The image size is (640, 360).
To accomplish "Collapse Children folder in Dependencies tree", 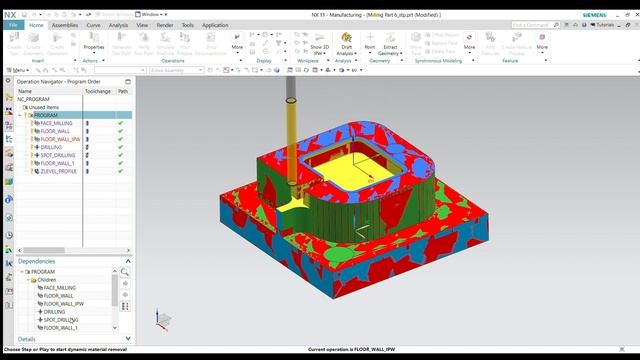I will [29, 280].
